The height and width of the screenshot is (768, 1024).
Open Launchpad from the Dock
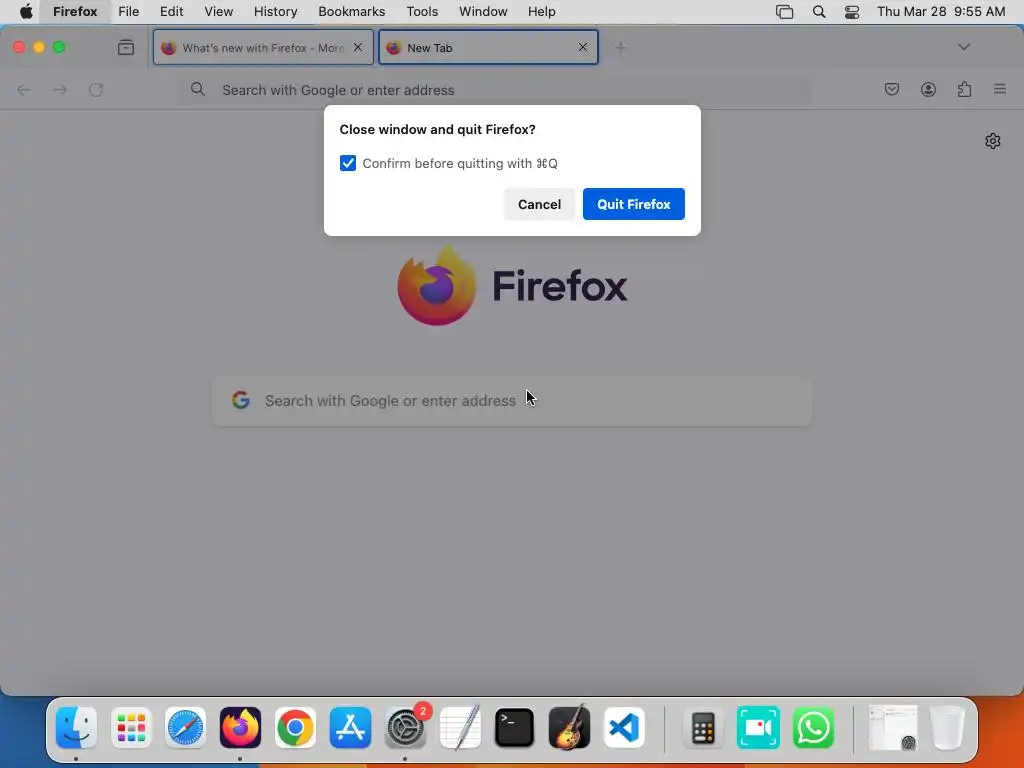131,728
